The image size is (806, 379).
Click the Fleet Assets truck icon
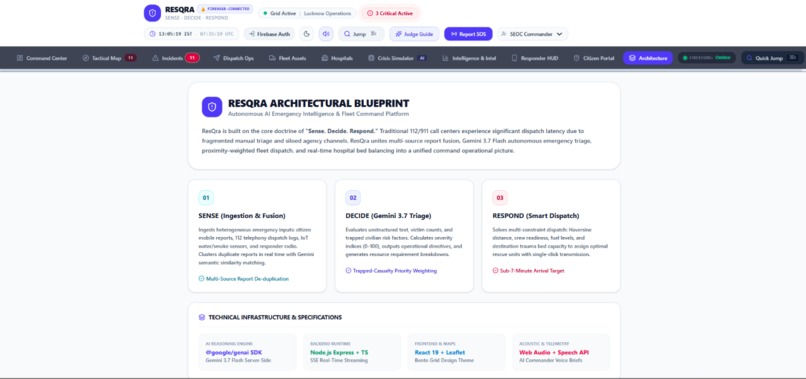pos(272,58)
